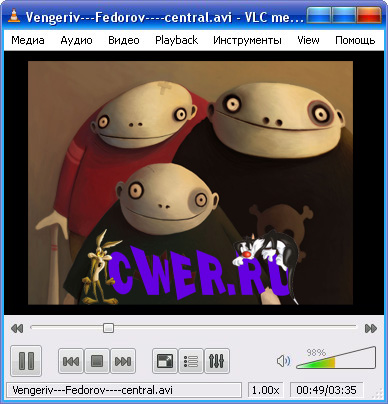This screenshot has height=404, width=388.
Task: Stop the video playback
Action: point(97,361)
